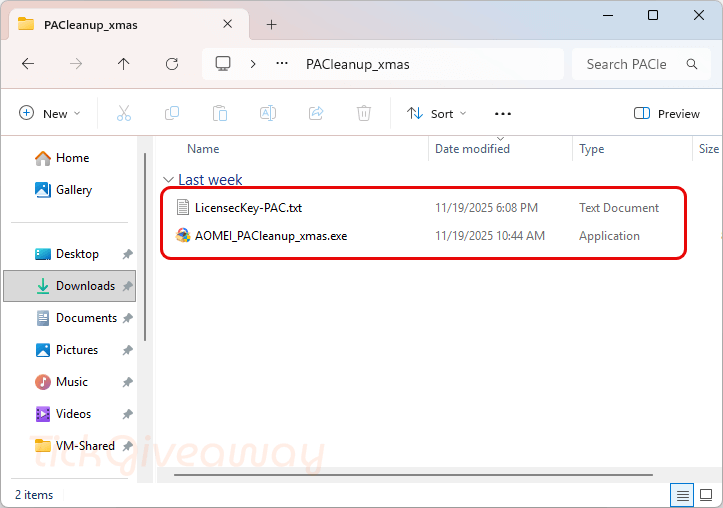Expand the address bar breadcrumb chevron

tap(253, 64)
